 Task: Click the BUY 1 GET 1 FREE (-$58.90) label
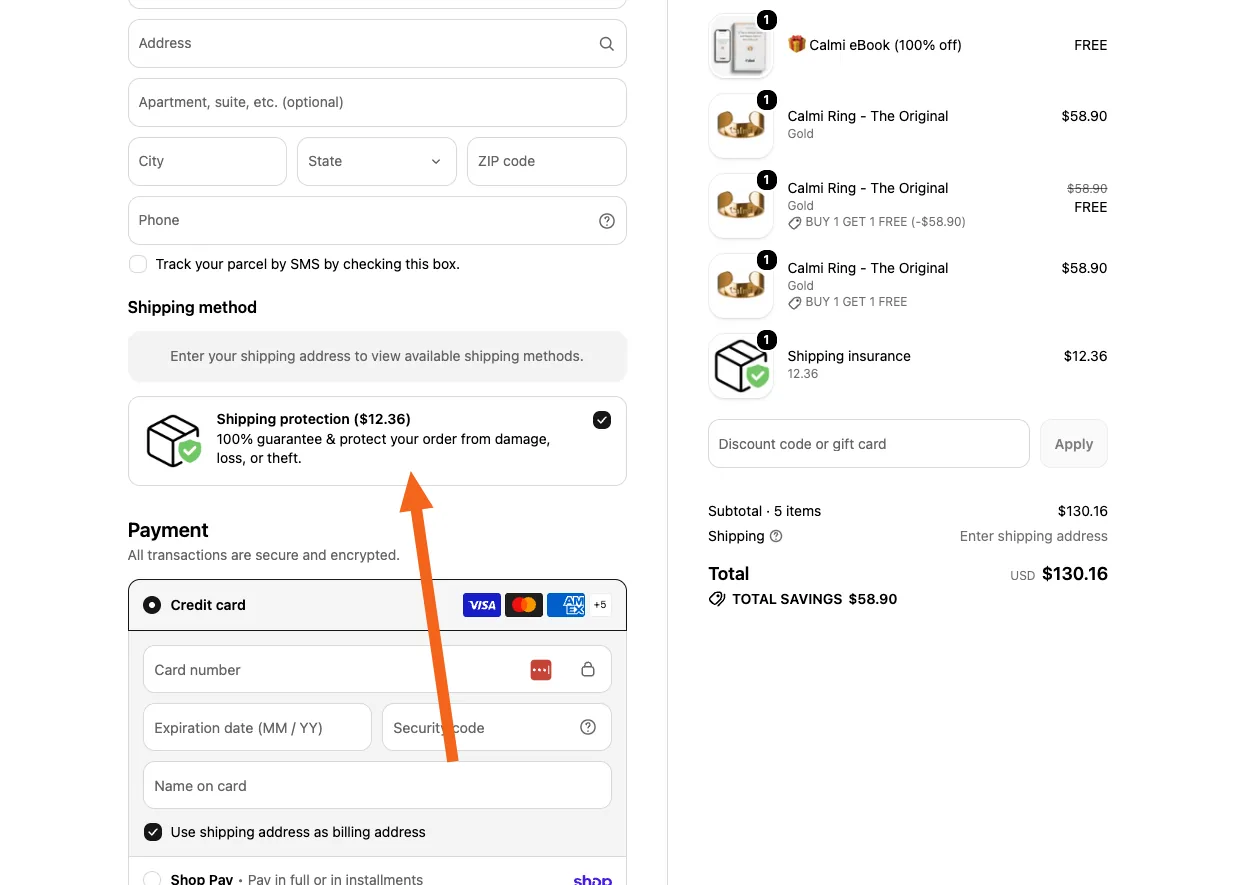[x=885, y=222]
